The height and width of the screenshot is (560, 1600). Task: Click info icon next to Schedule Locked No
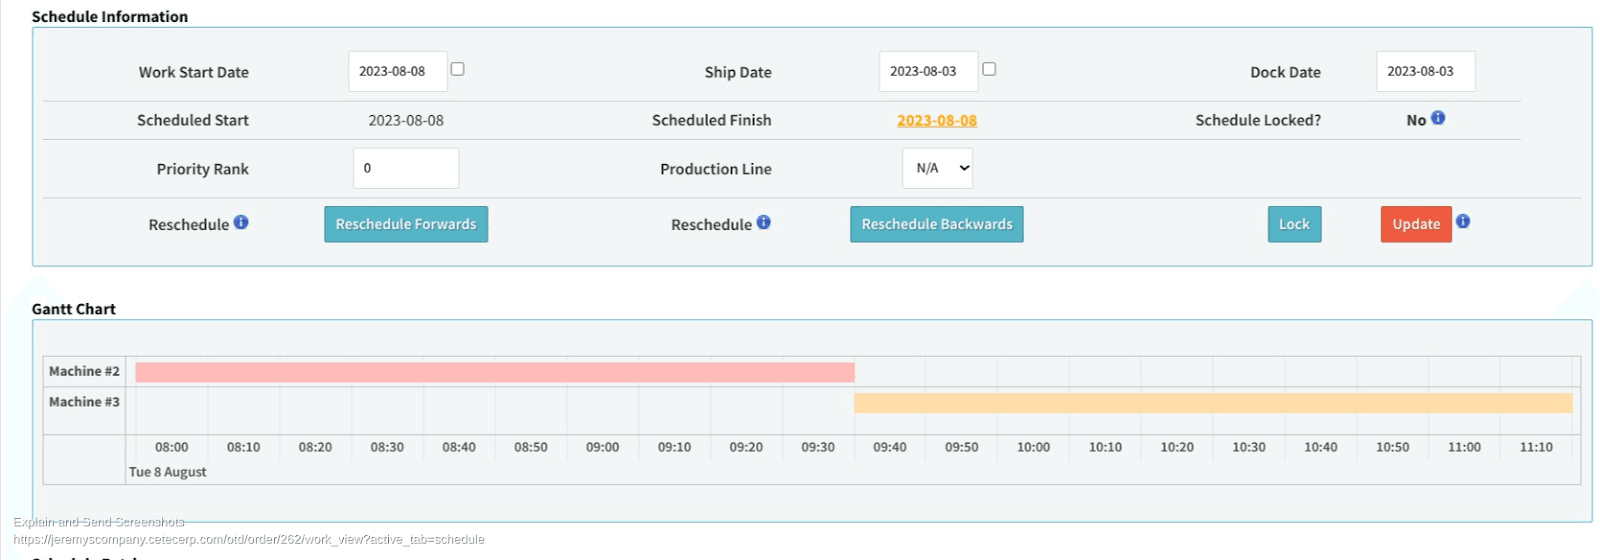[x=1438, y=118]
